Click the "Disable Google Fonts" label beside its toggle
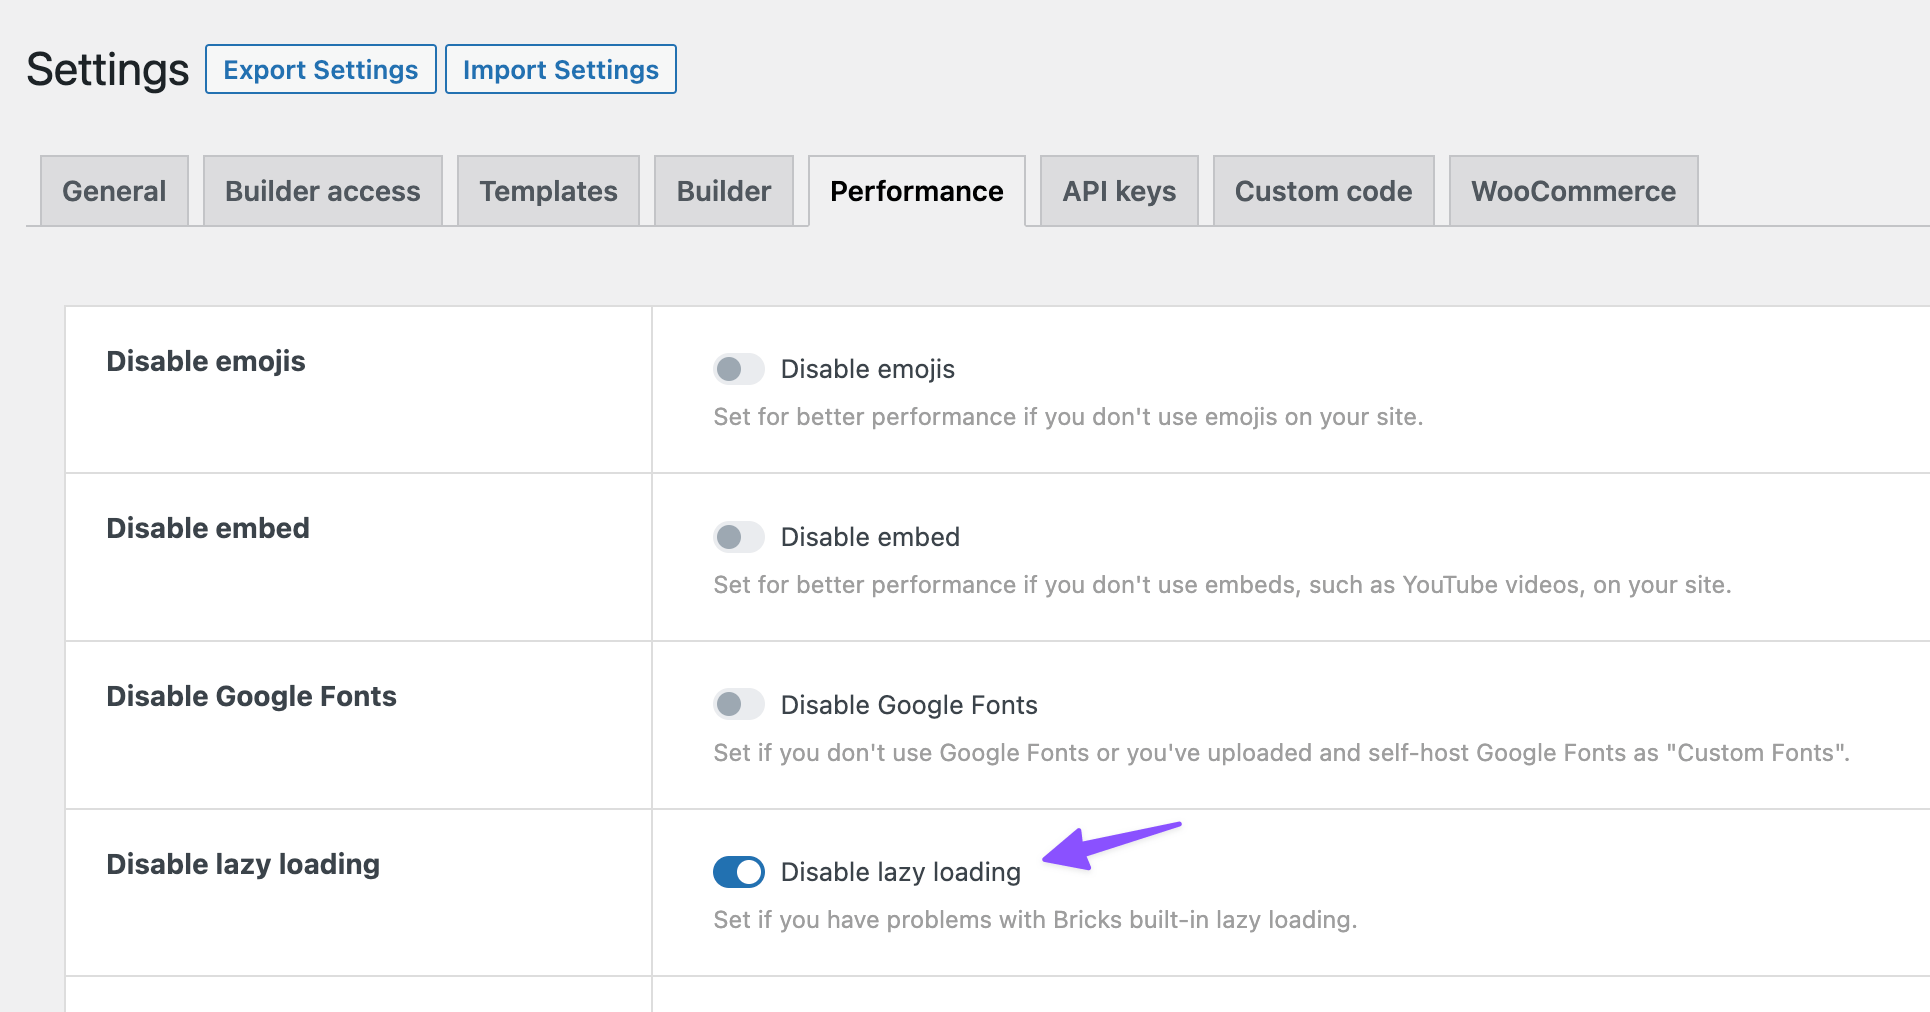Viewport: 1930px width, 1012px height. pyautogui.click(x=908, y=705)
